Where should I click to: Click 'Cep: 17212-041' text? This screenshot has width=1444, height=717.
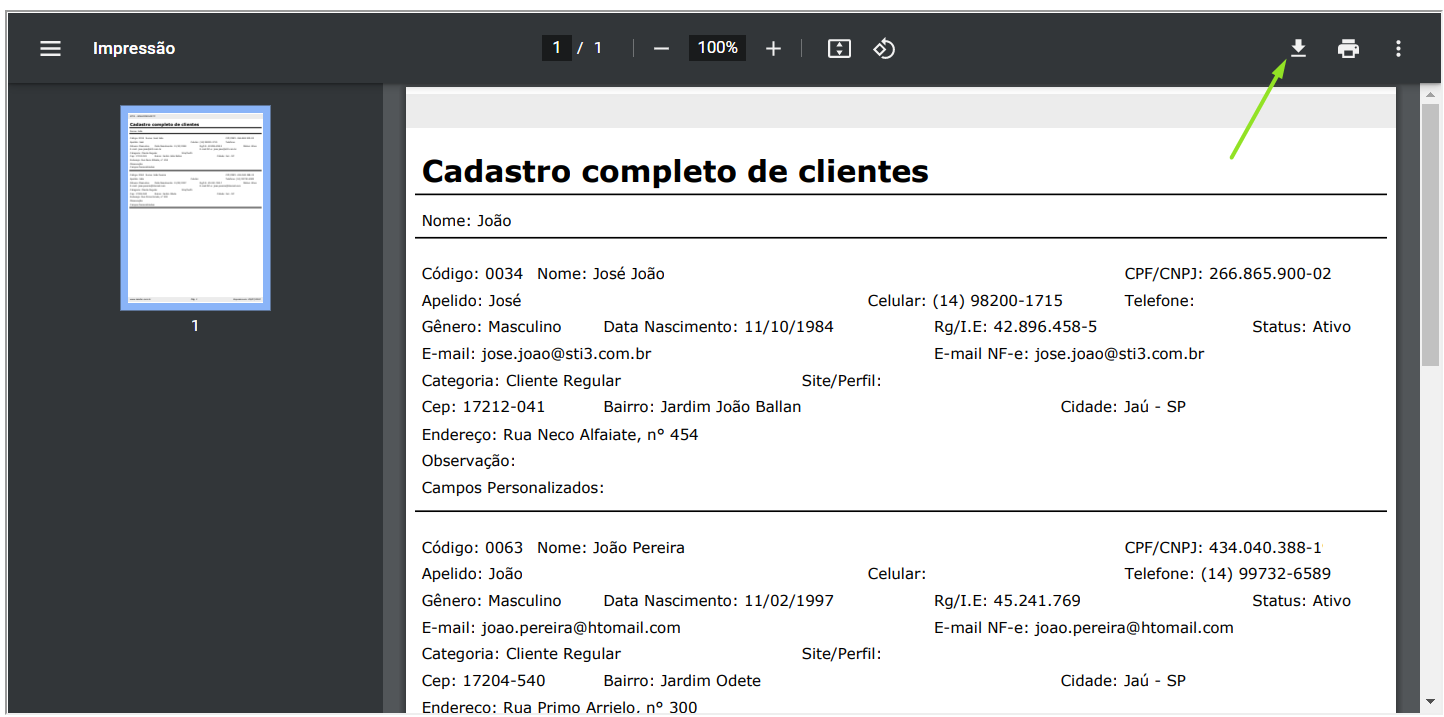tap(484, 407)
